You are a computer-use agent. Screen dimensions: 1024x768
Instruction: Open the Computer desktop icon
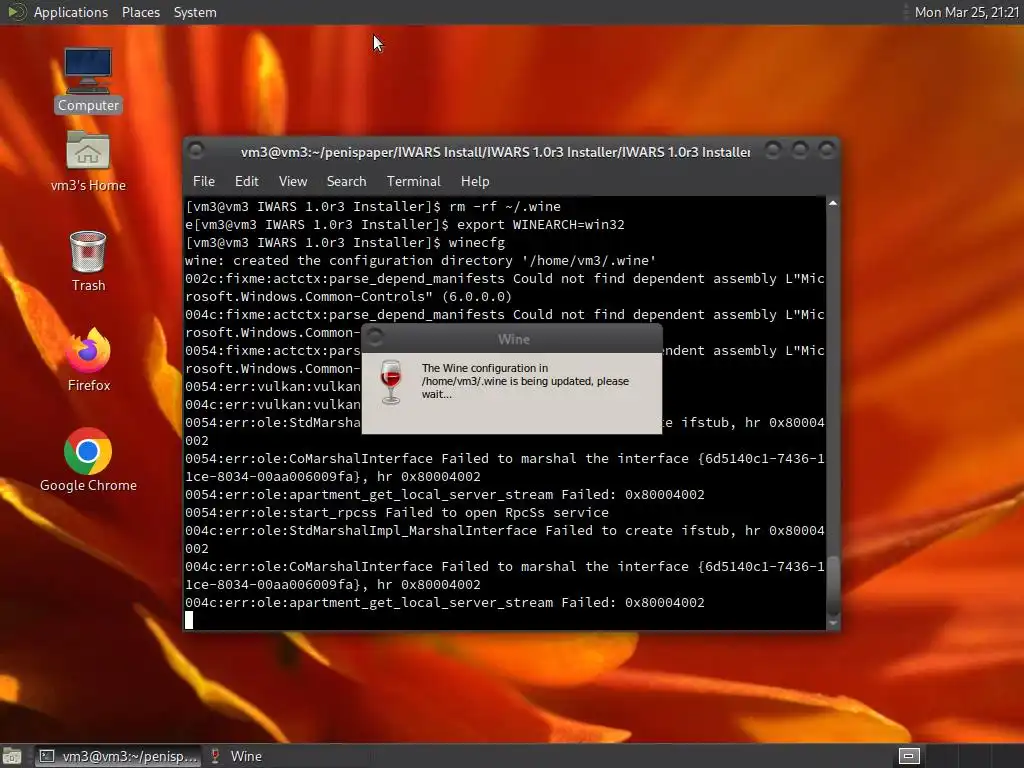click(x=88, y=80)
